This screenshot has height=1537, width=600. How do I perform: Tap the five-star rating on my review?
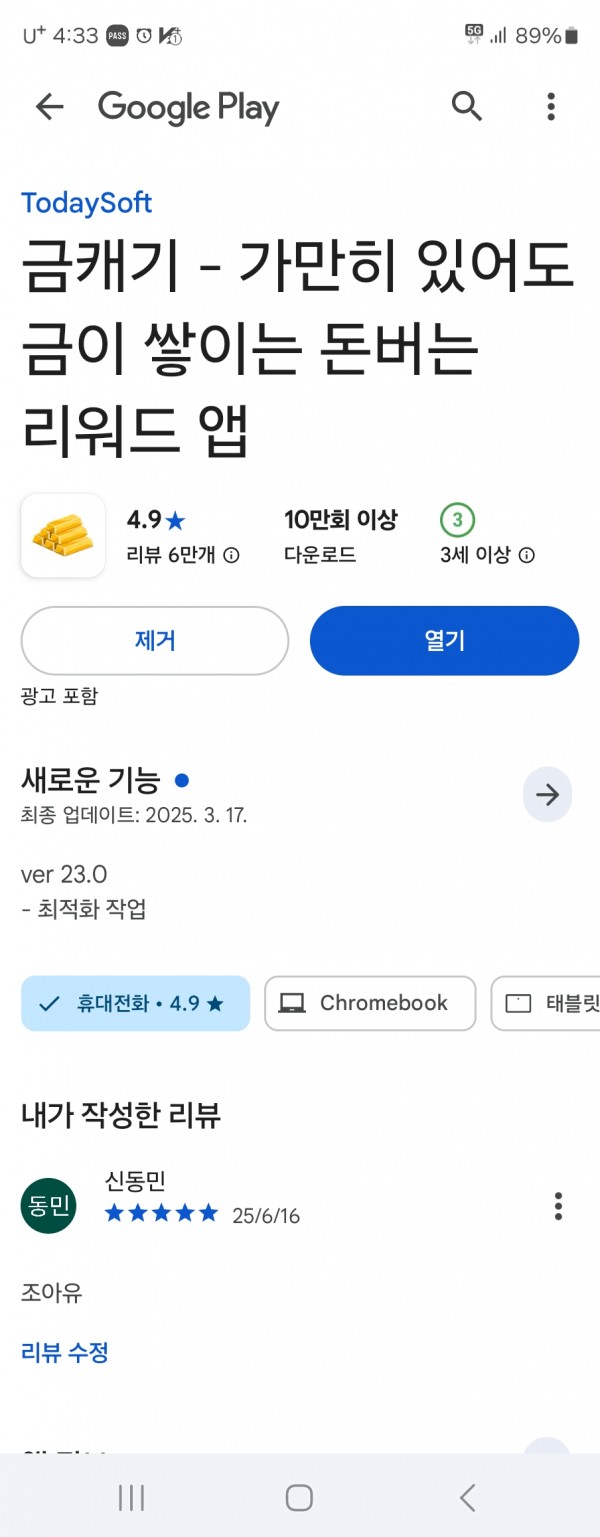point(161,1214)
